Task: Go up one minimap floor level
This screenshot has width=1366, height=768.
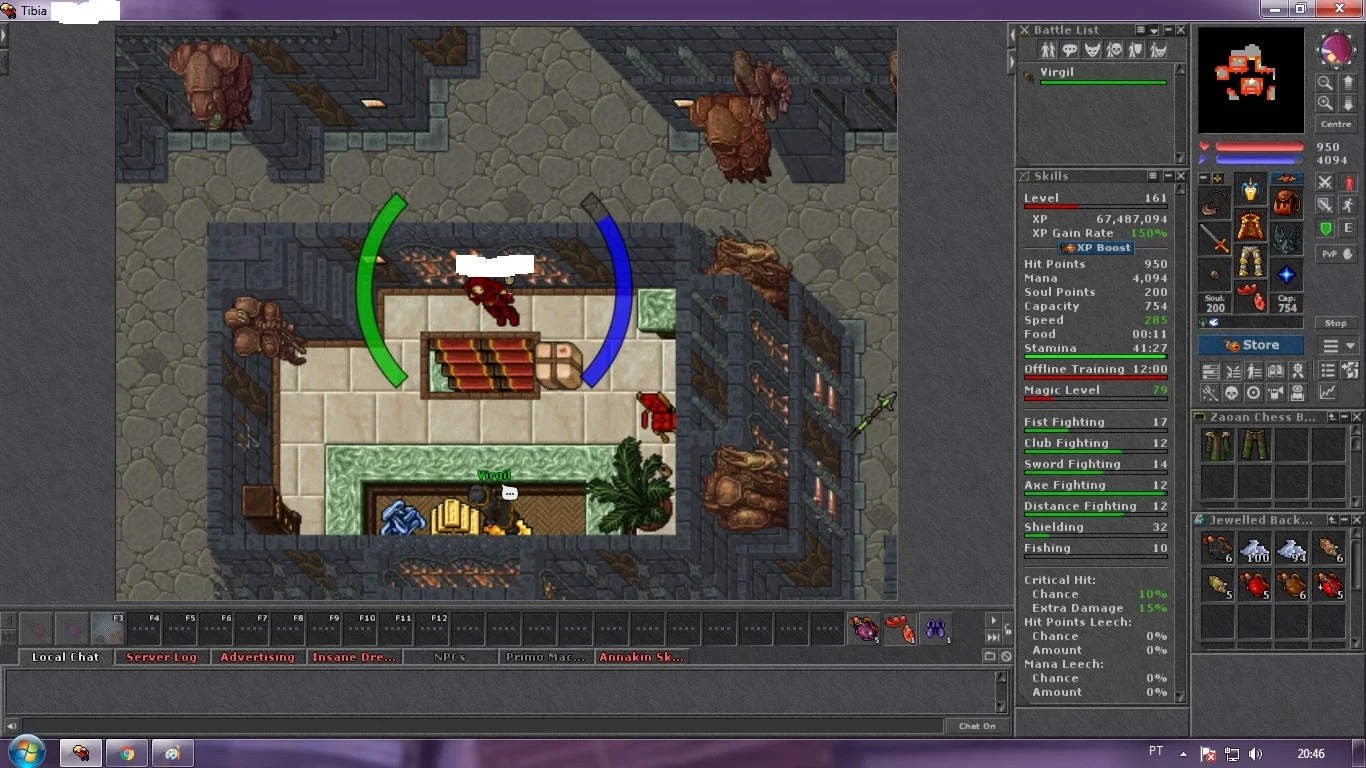Action: click(1348, 83)
